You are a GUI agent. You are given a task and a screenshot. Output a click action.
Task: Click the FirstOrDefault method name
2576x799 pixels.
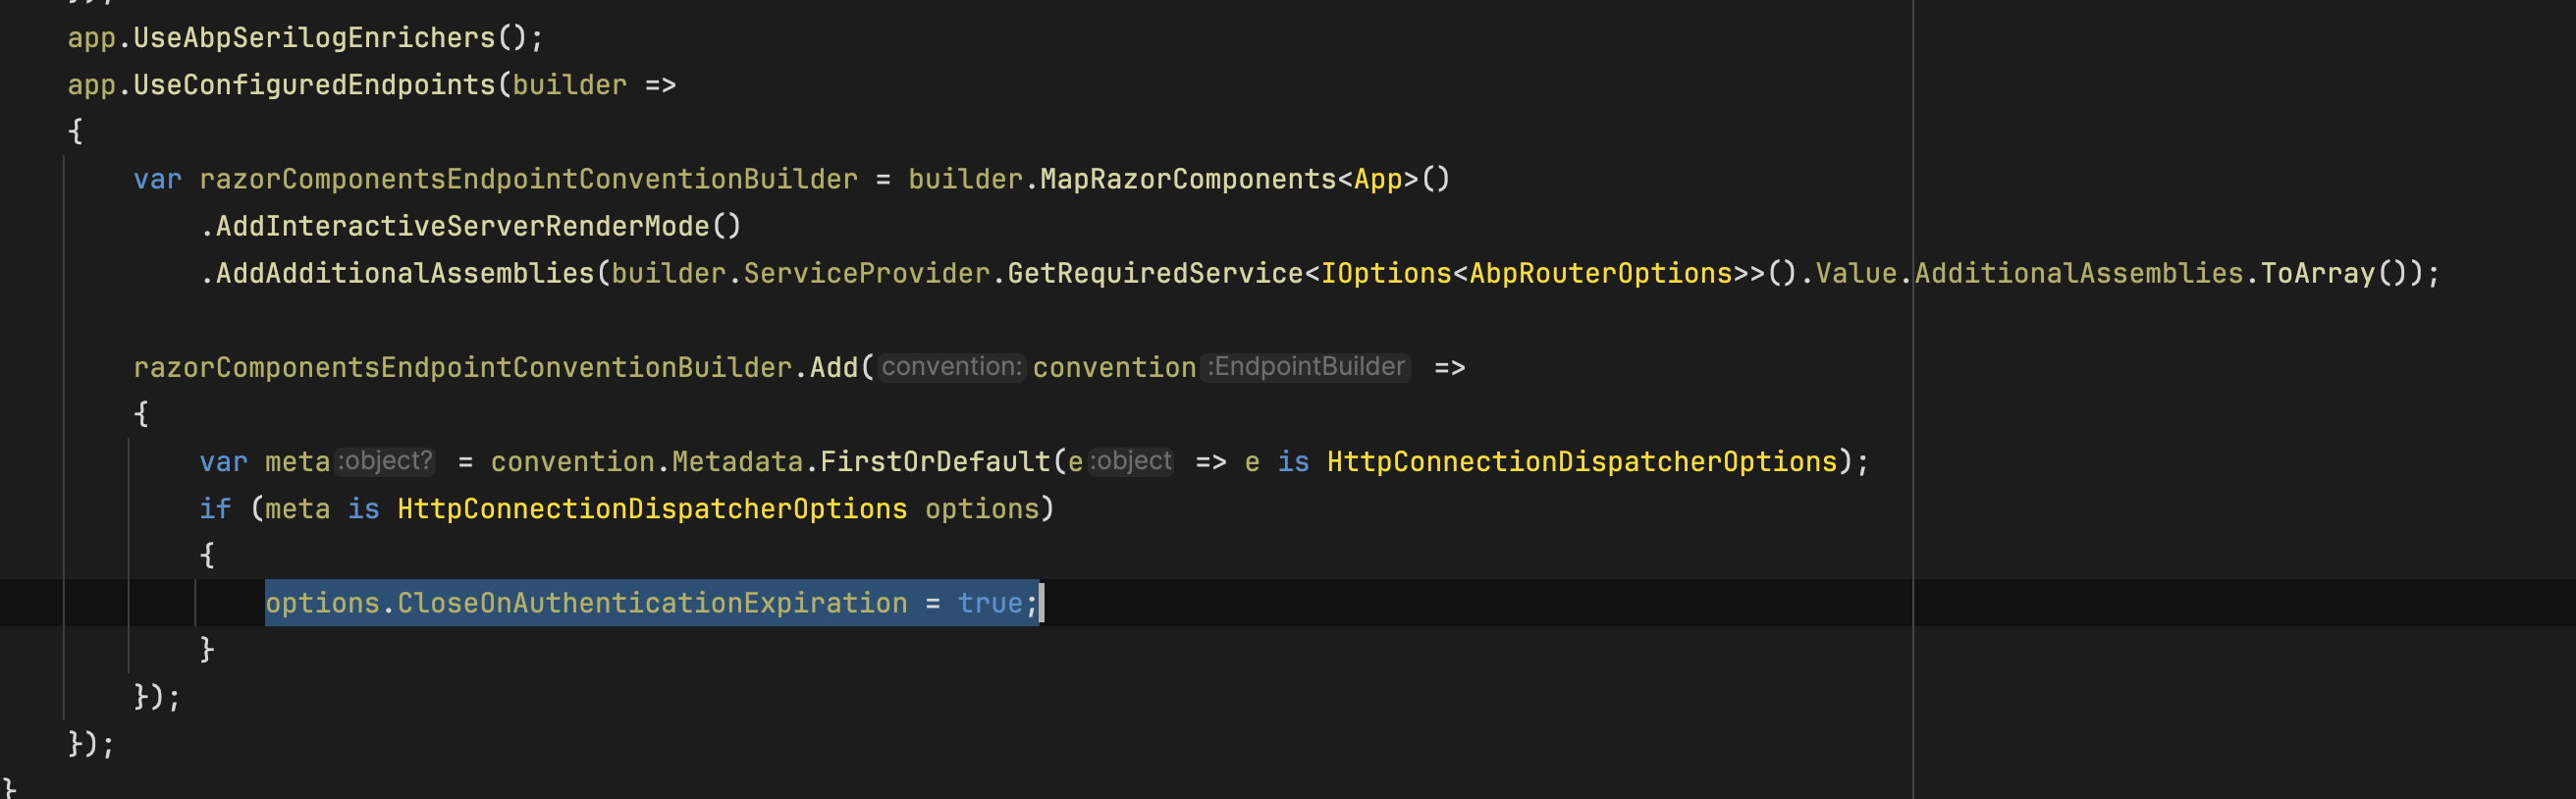(x=934, y=461)
